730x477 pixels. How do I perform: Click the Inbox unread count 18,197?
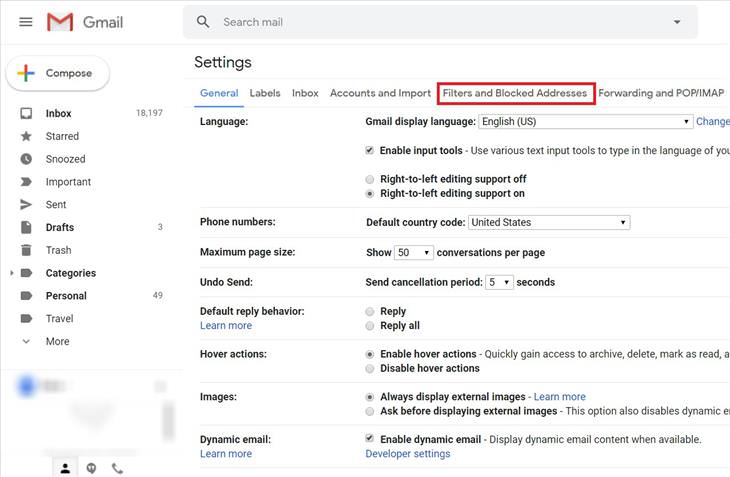(x=149, y=113)
